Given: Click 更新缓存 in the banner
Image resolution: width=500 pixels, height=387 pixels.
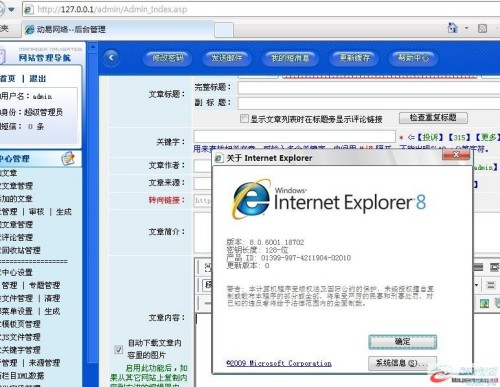Looking at the screenshot, I should point(354,58).
